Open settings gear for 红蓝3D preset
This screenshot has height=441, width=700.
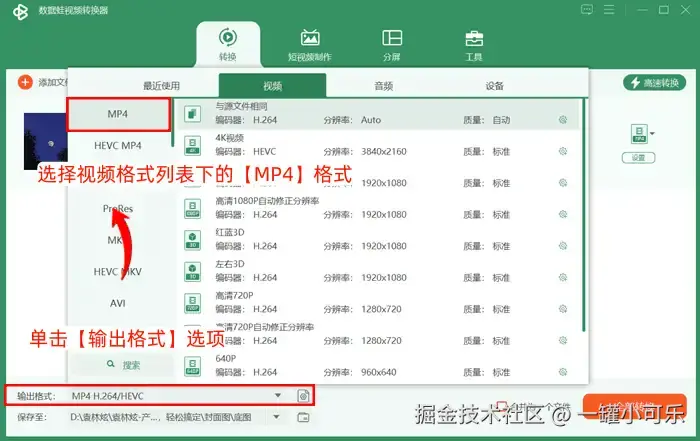click(x=563, y=246)
